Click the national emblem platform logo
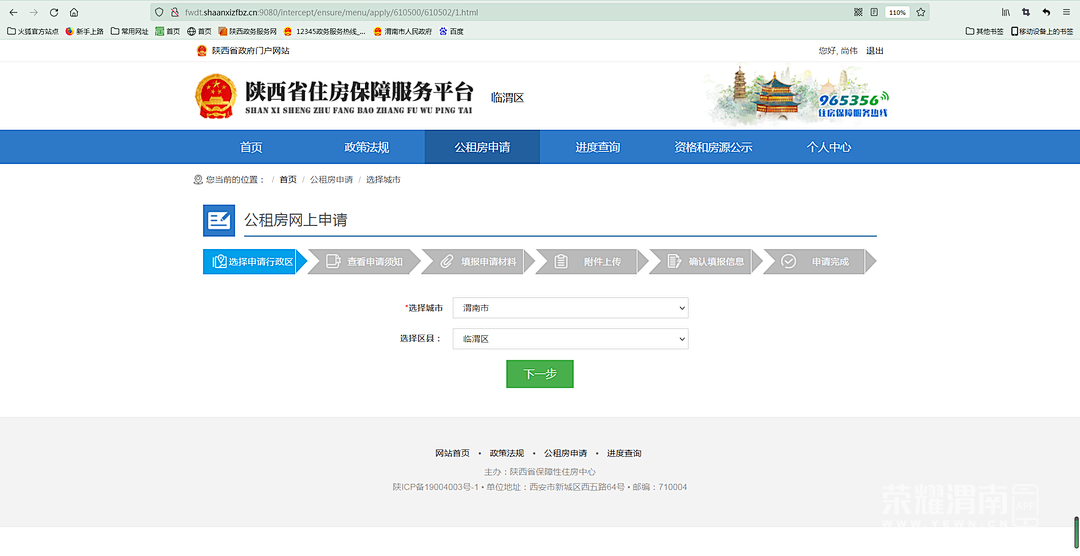1080x556 pixels. click(215, 97)
